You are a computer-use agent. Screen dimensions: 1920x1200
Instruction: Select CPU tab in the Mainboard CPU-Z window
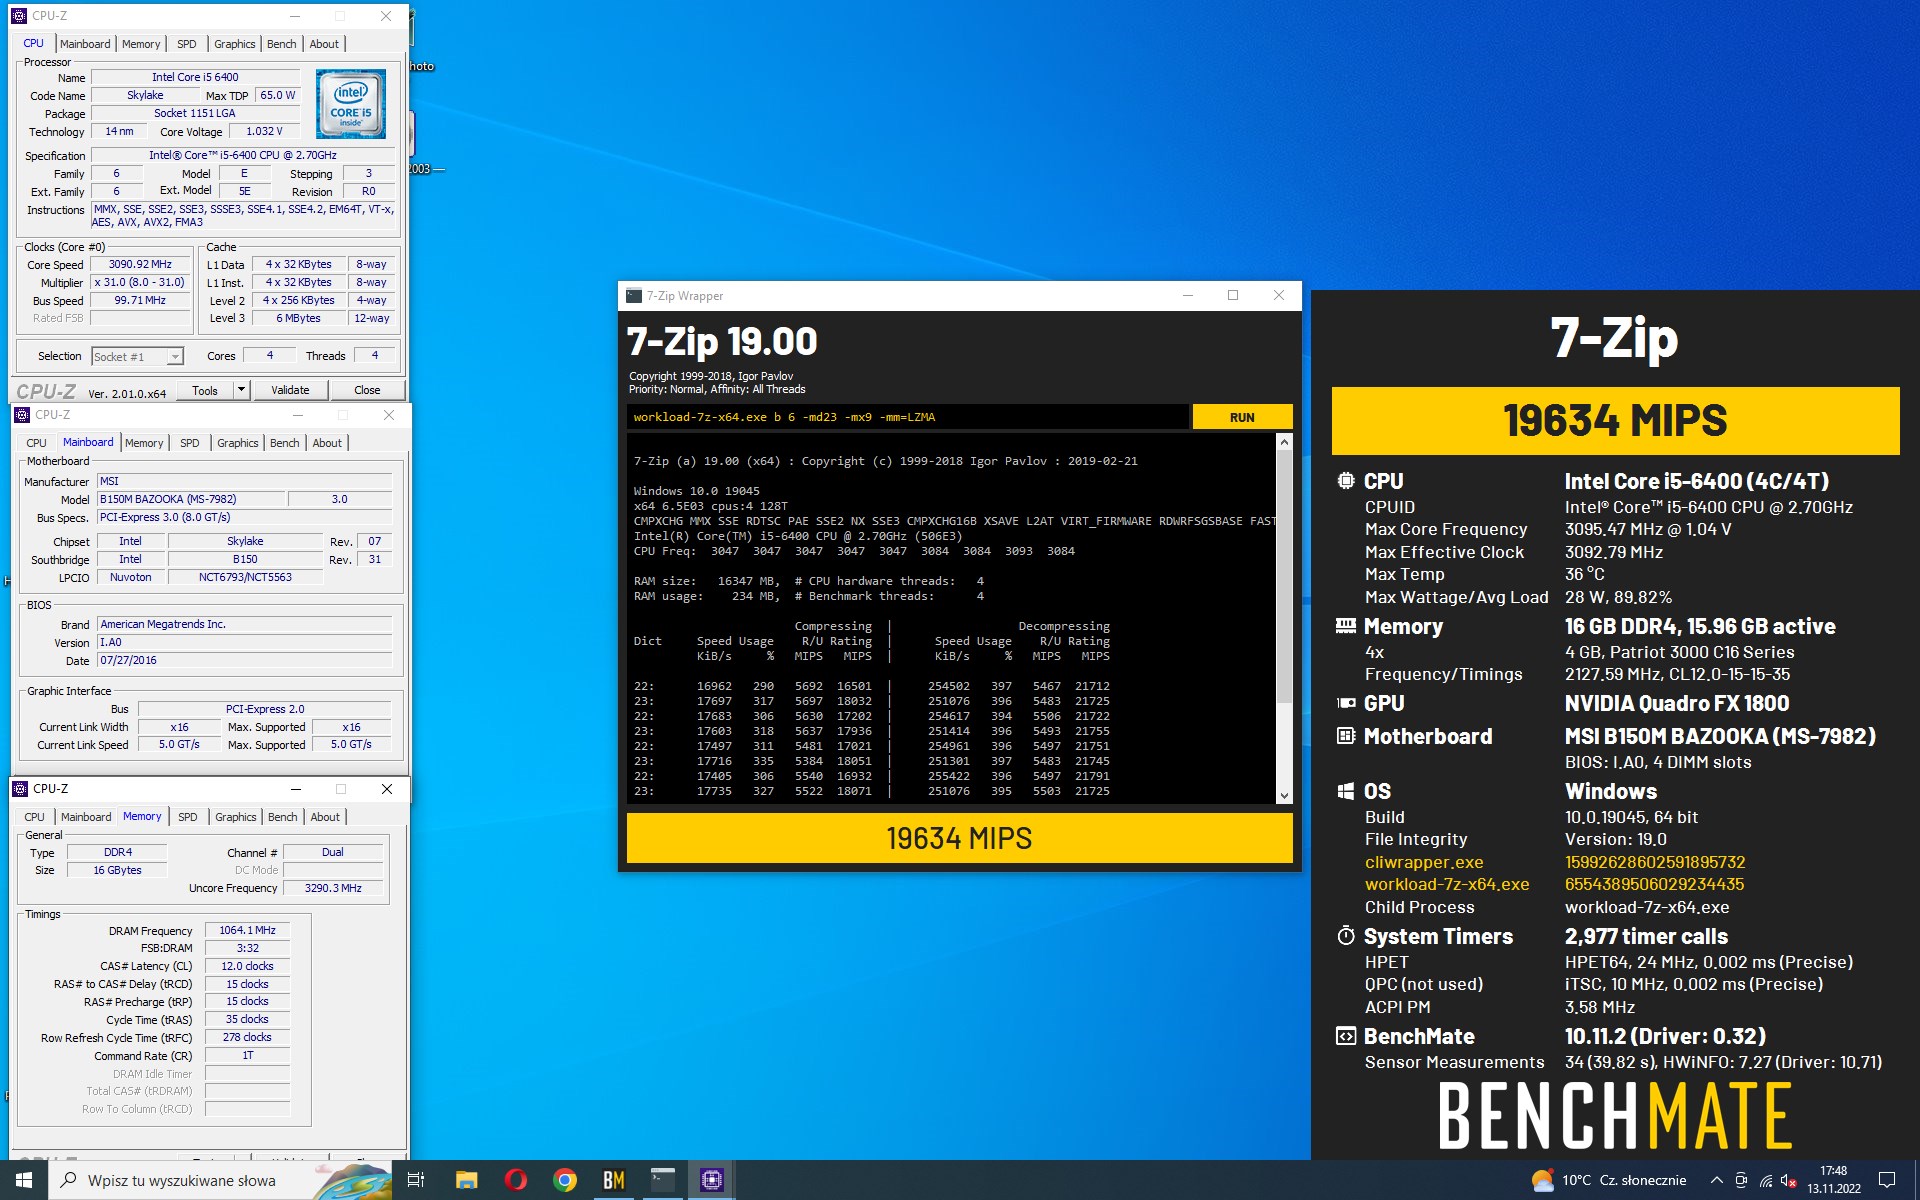click(36, 443)
